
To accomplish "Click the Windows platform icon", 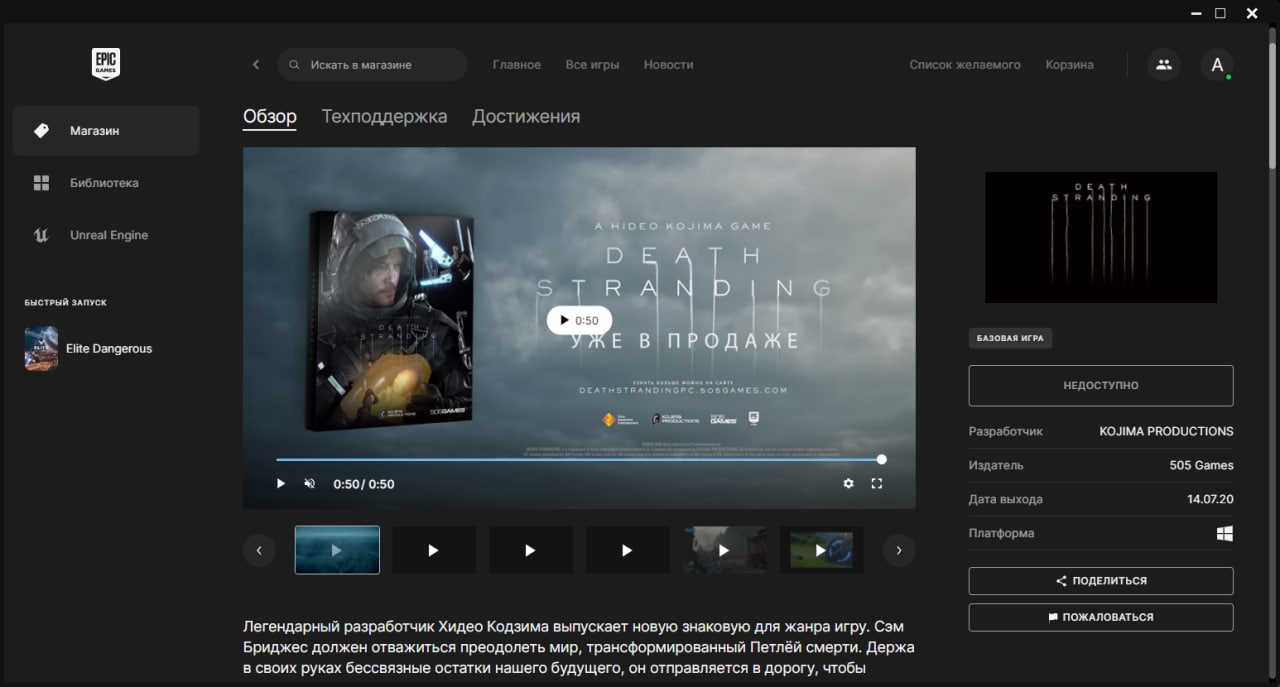I will [x=1225, y=533].
